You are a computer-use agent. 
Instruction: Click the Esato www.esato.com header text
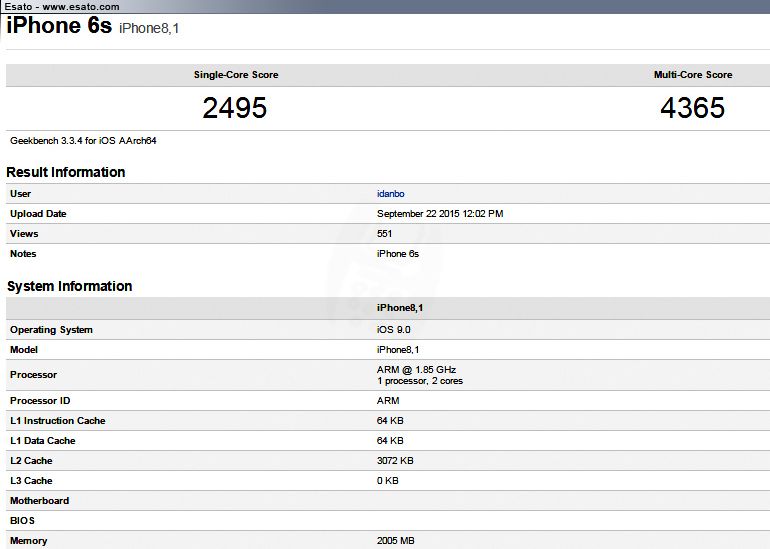(x=61, y=7)
